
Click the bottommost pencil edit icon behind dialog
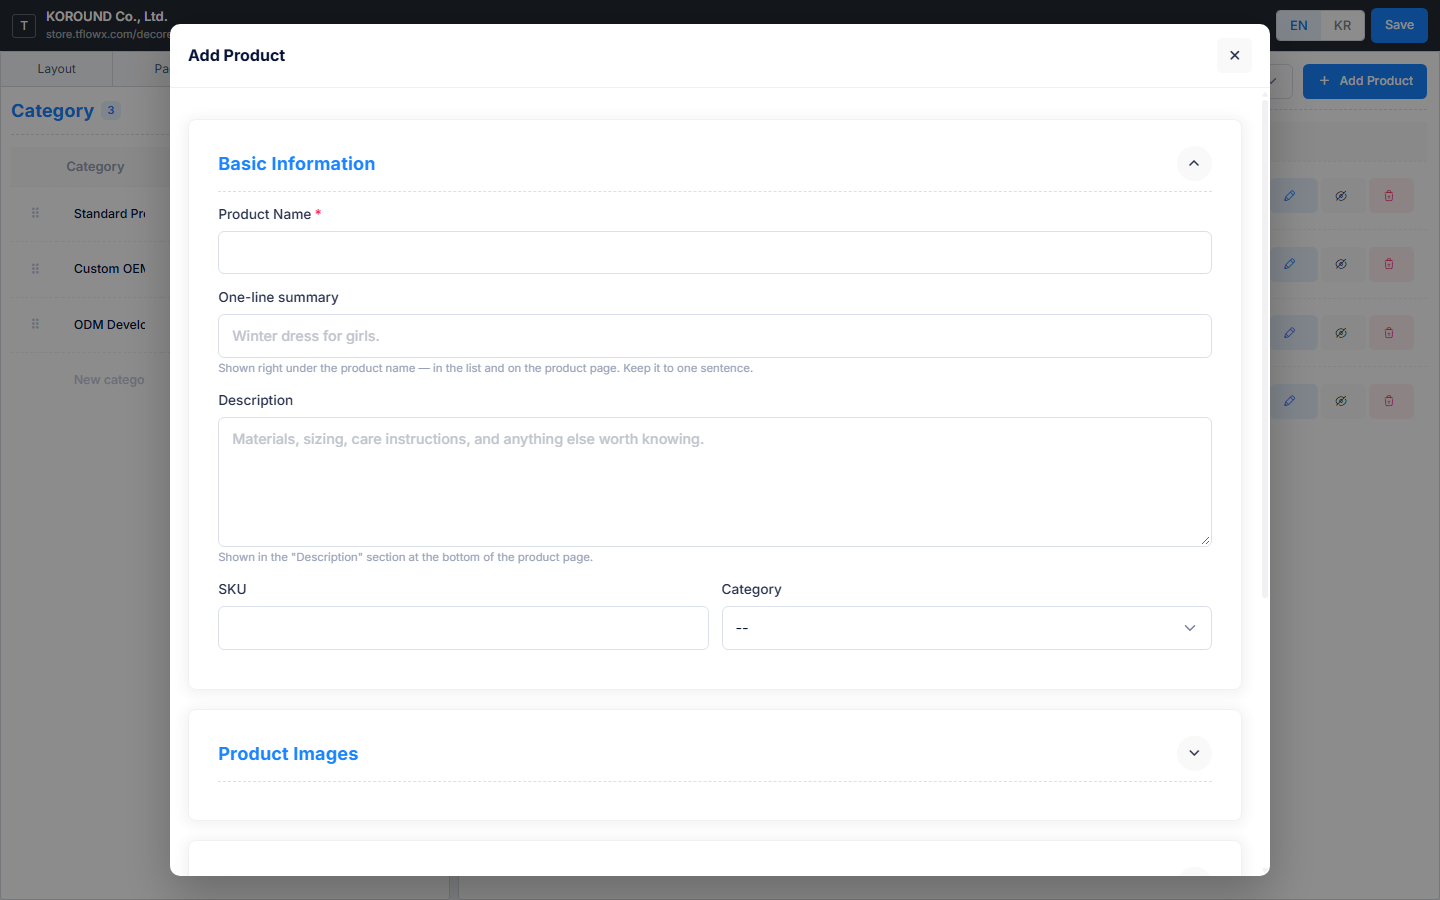coord(1290,401)
